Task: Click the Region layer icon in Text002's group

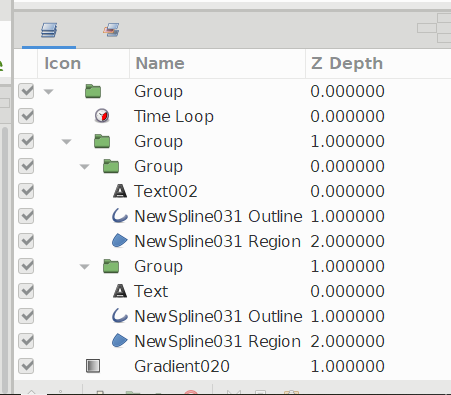Action: [x=120, y=241]
